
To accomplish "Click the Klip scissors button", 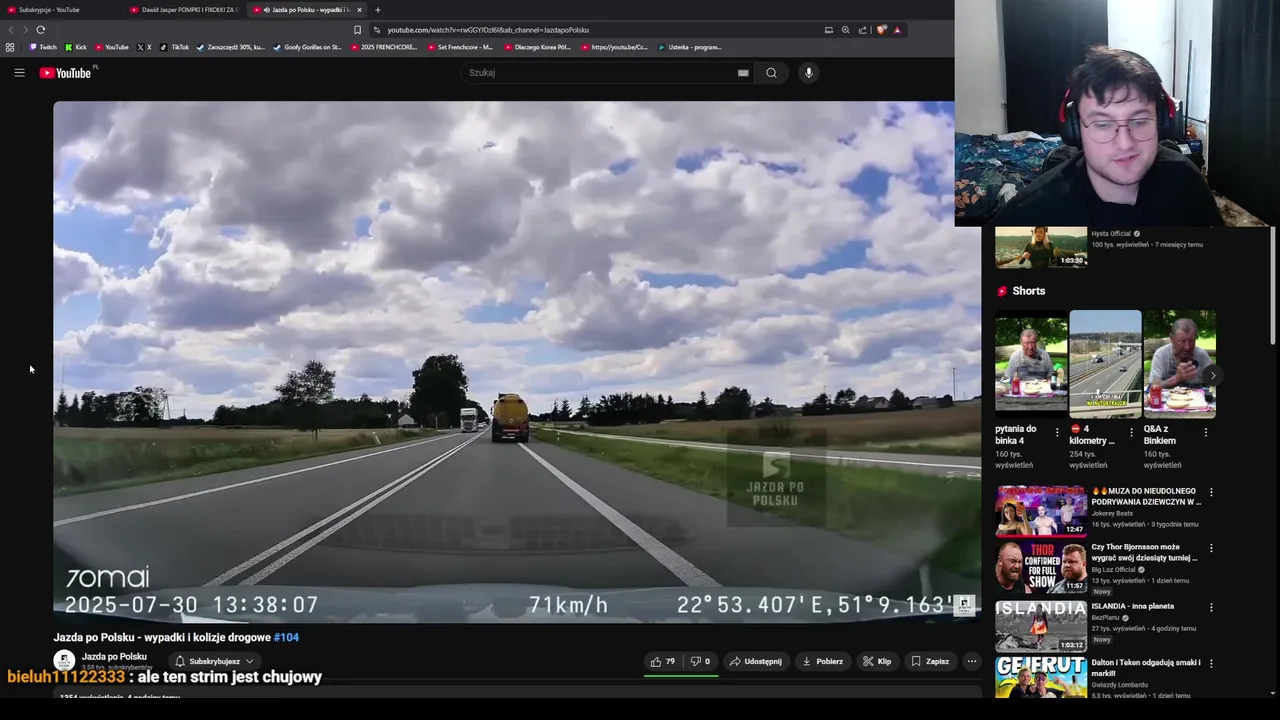I will pos(877,661).
